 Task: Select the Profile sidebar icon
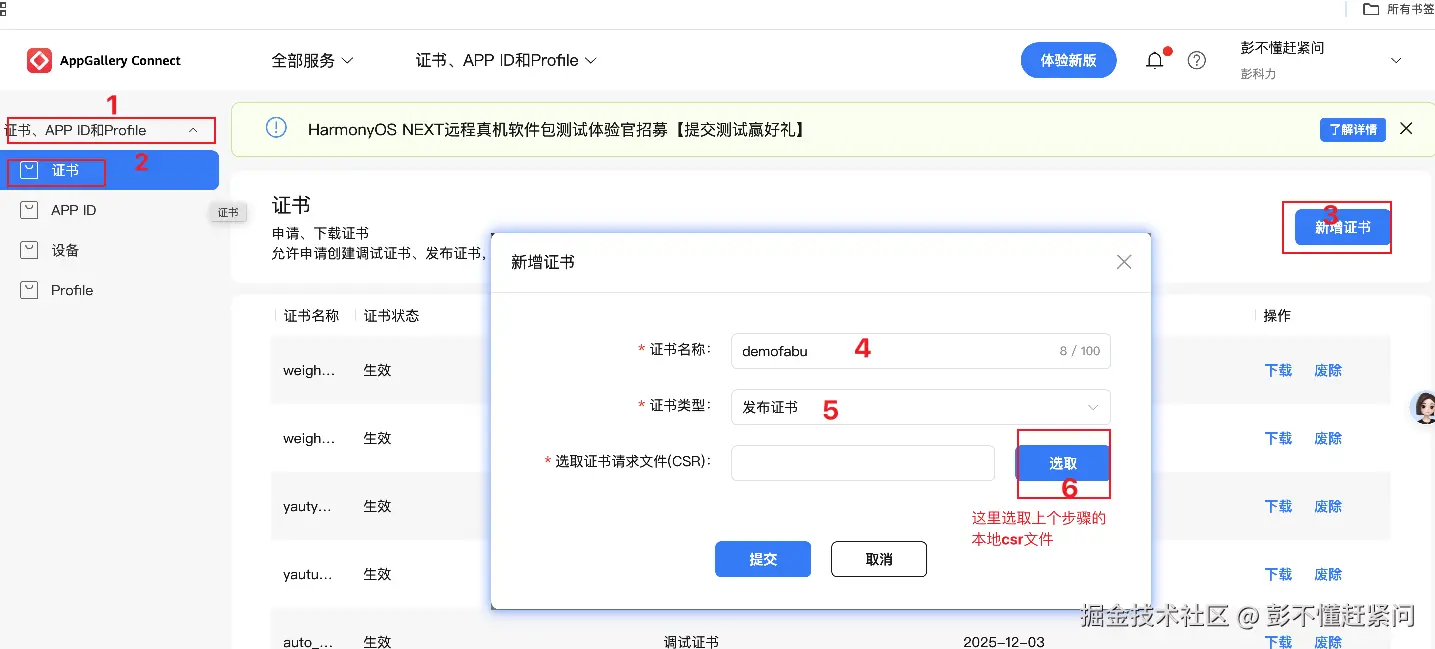click(30, 290)
